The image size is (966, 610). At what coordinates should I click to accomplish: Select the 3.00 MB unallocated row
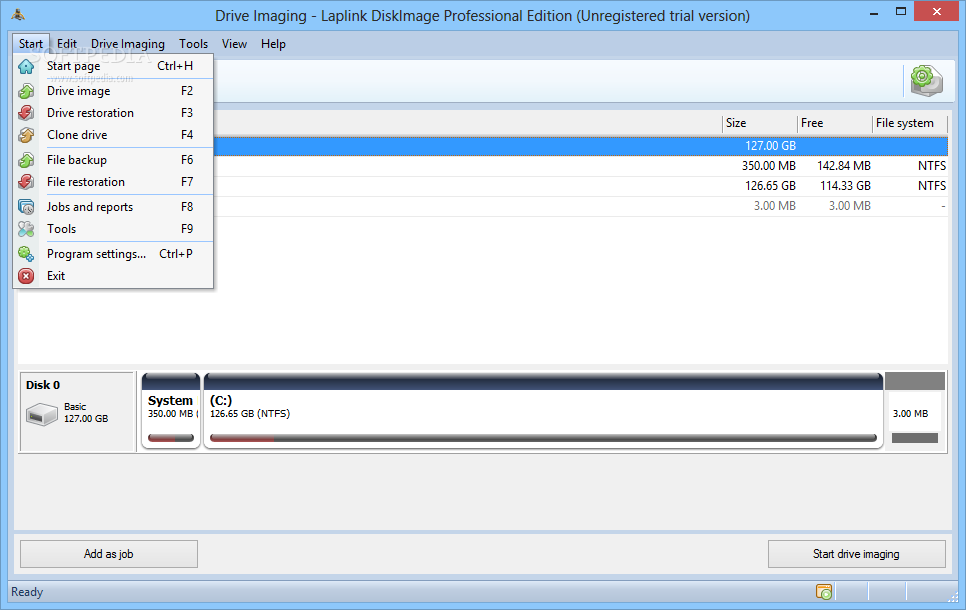click(580, 206)
